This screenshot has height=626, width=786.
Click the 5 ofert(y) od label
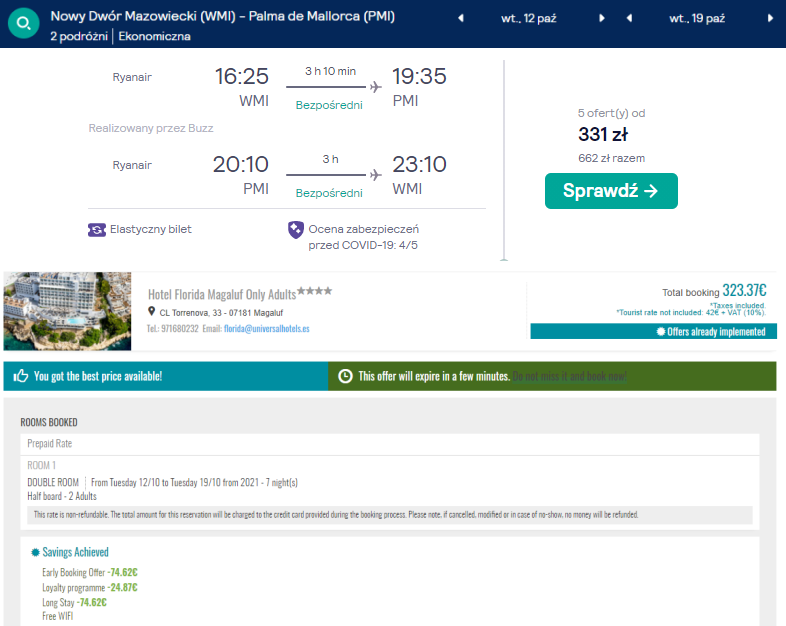click(611, 113)
